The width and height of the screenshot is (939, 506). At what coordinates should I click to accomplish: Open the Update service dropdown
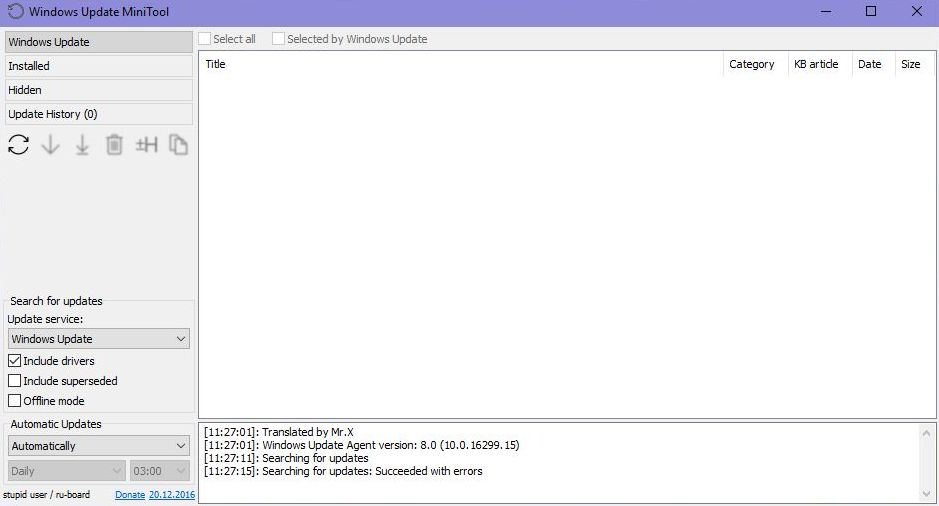(99, 339)
